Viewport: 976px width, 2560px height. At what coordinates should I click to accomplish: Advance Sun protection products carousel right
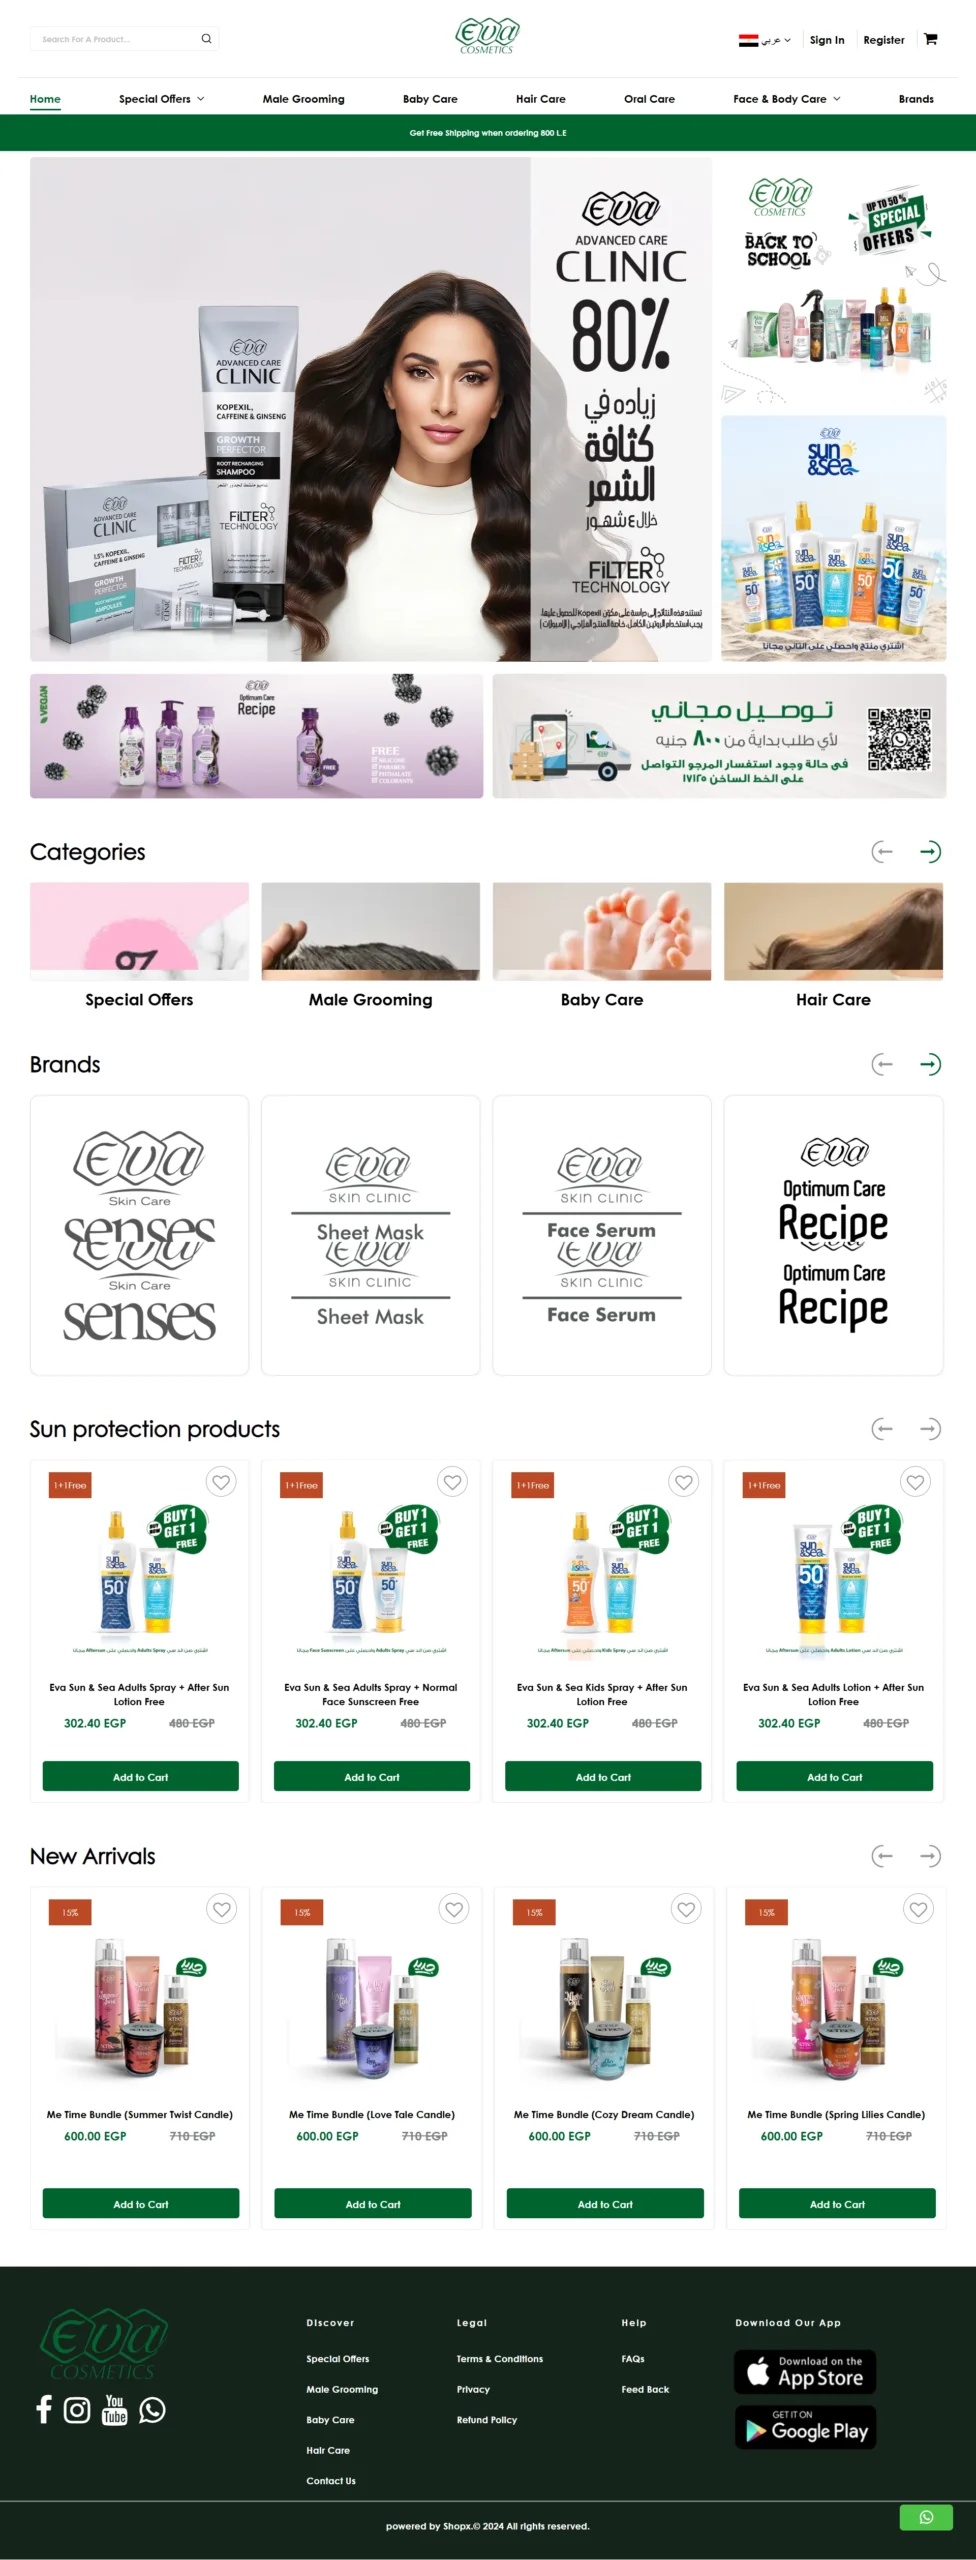coord(930,1429)
